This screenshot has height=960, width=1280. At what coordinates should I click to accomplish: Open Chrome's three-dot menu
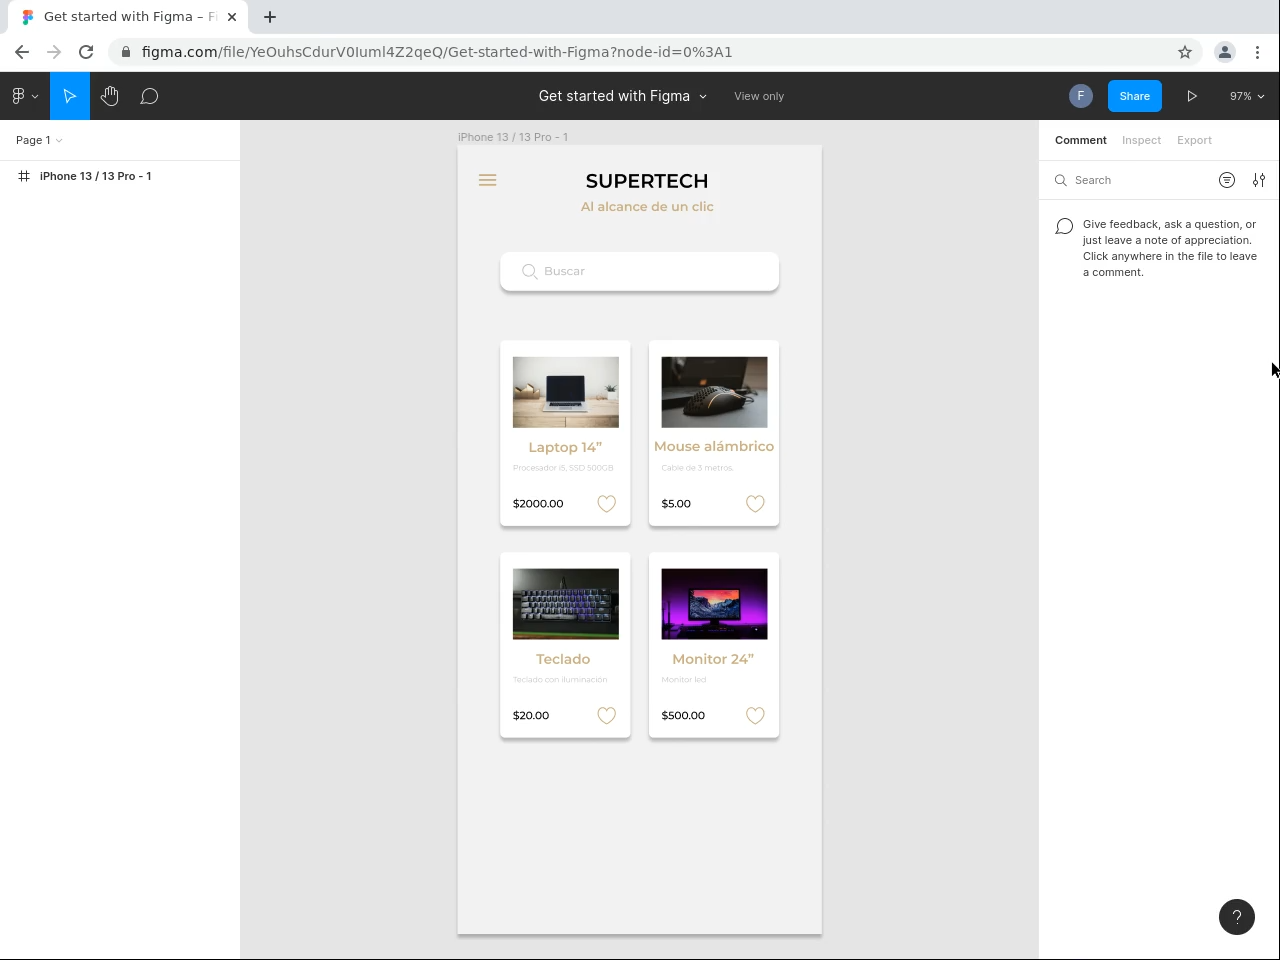point(1257,52)
